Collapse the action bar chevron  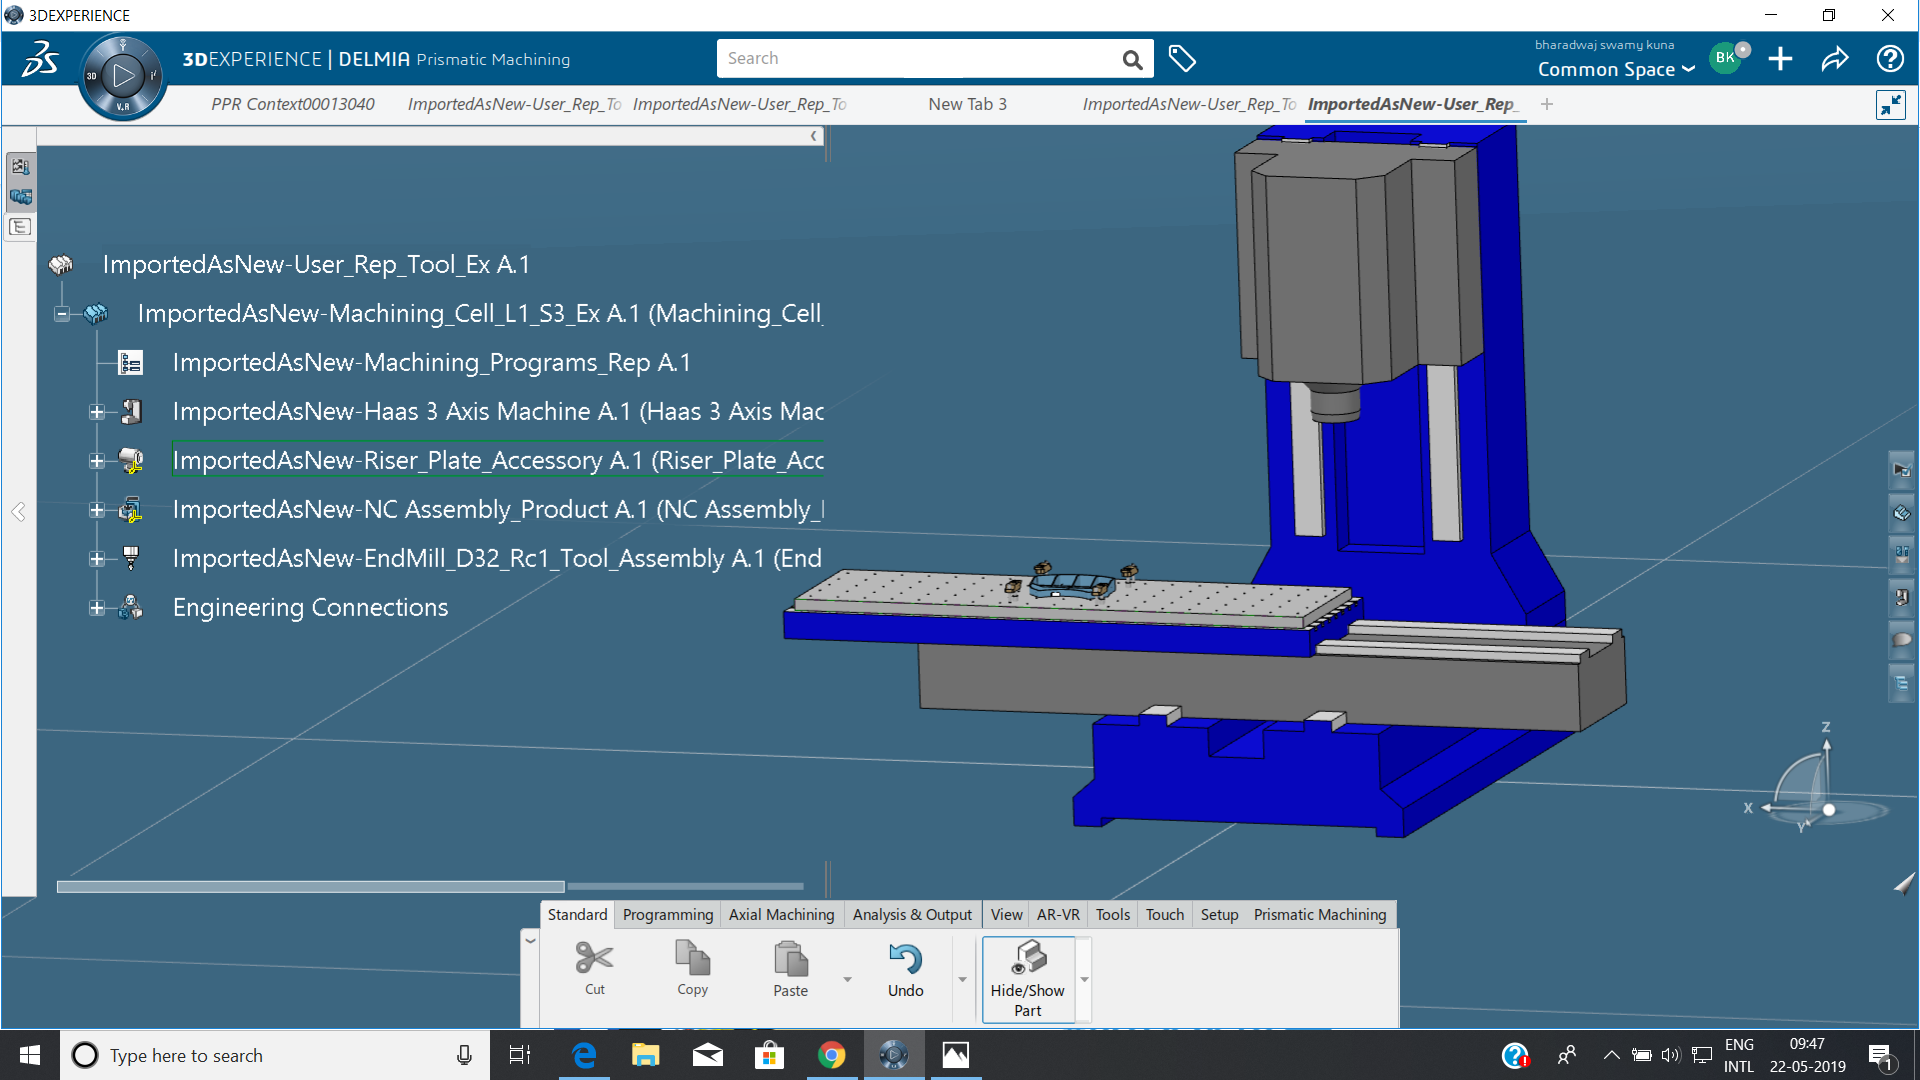530,940
